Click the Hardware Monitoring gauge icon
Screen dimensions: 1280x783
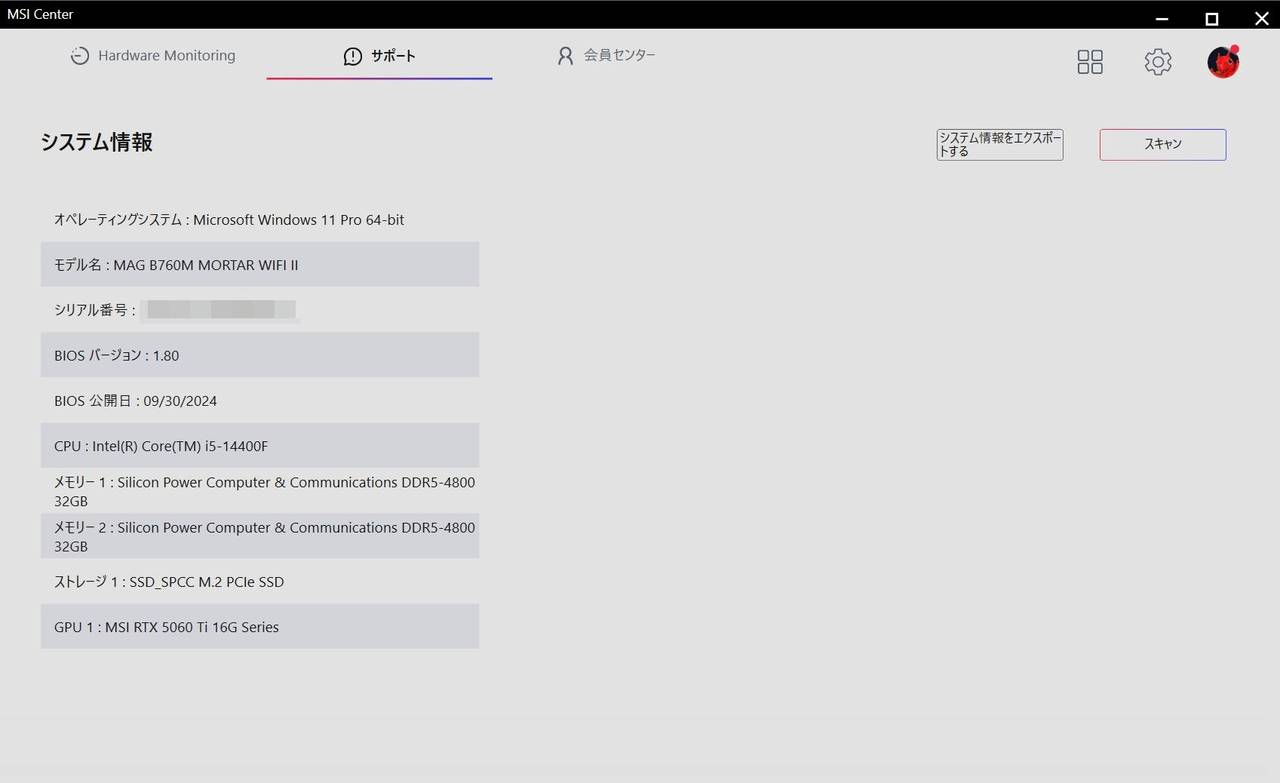coord(80,56)
